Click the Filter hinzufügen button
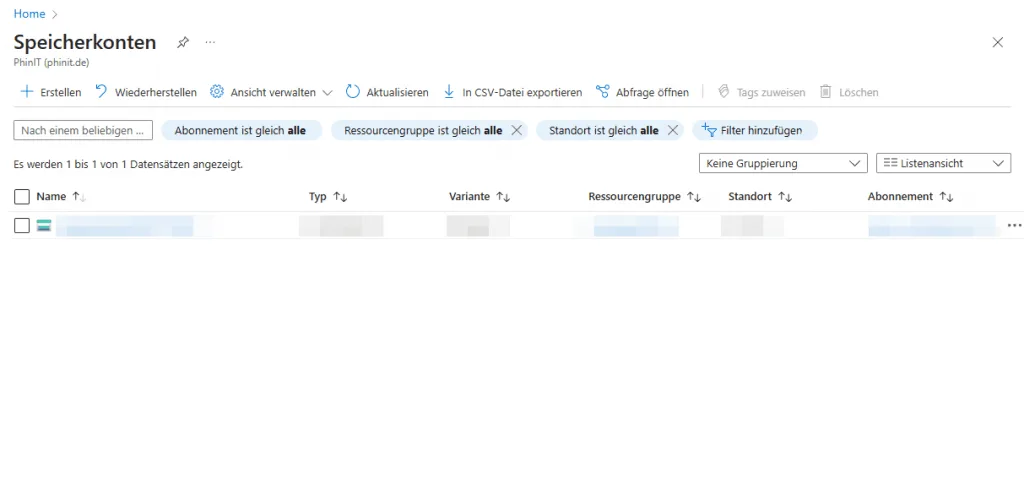The height and width of the screenshot is (484, 1024). tap(754, 130)
